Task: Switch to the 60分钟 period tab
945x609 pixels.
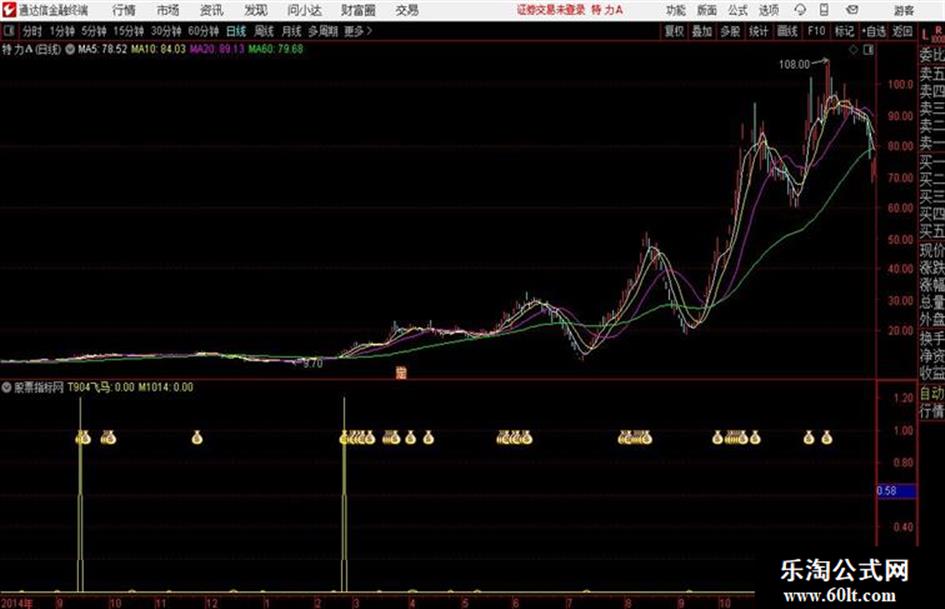Action: (x=203, y=31)
